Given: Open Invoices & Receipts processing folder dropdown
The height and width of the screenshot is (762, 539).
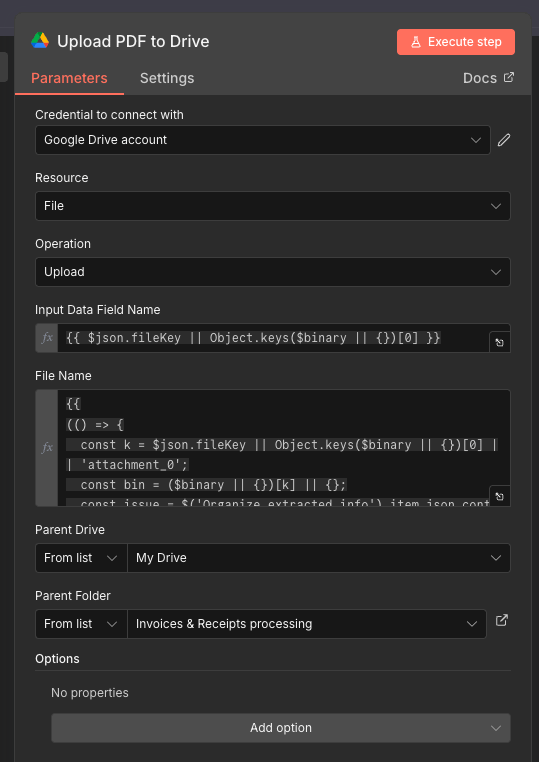Looking at the screenshot, I should [307, 624].
